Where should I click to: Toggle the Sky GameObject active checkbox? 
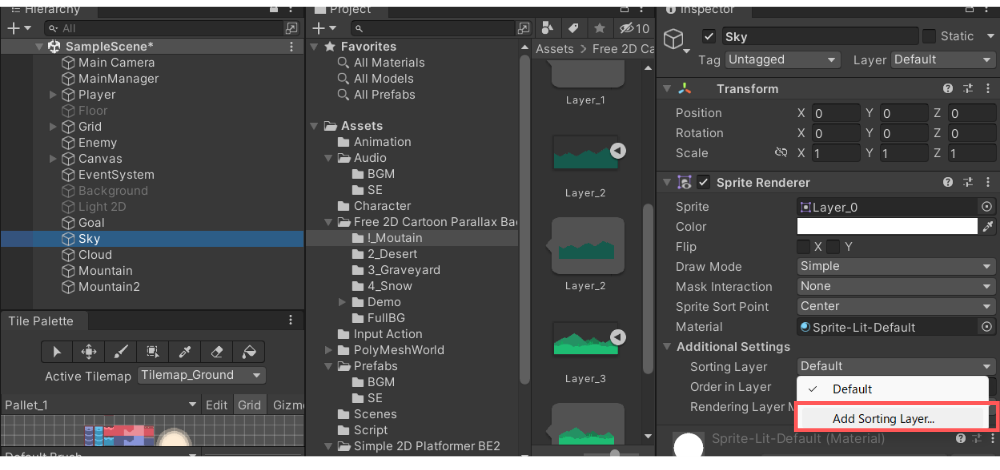(709, 37)
